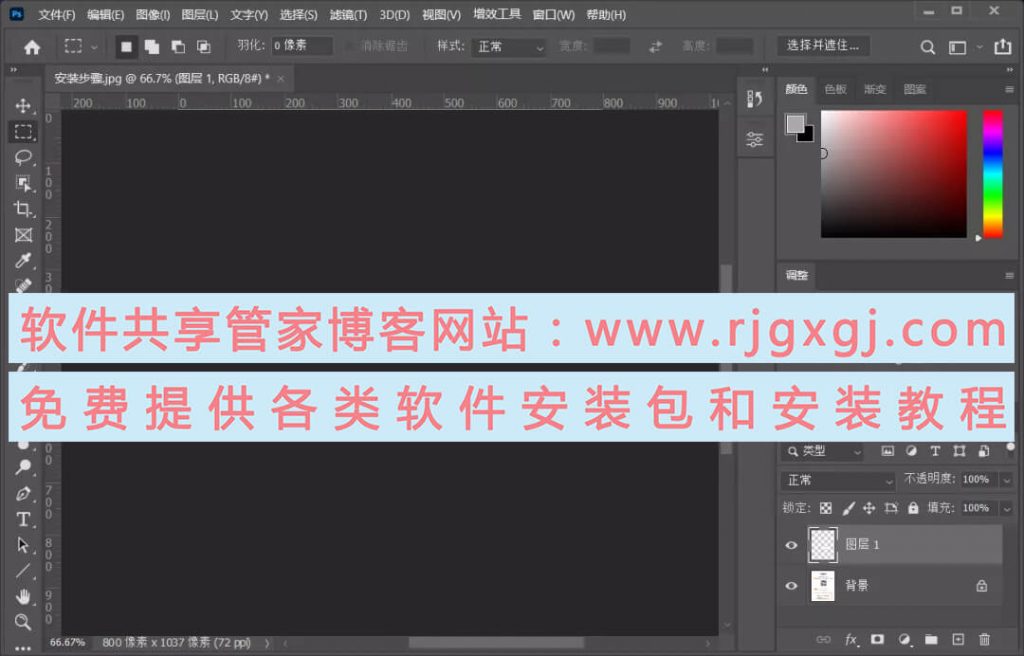Toggle filter for pixel layers
This screenshot has height=656, width=1024.
[888, 451]
